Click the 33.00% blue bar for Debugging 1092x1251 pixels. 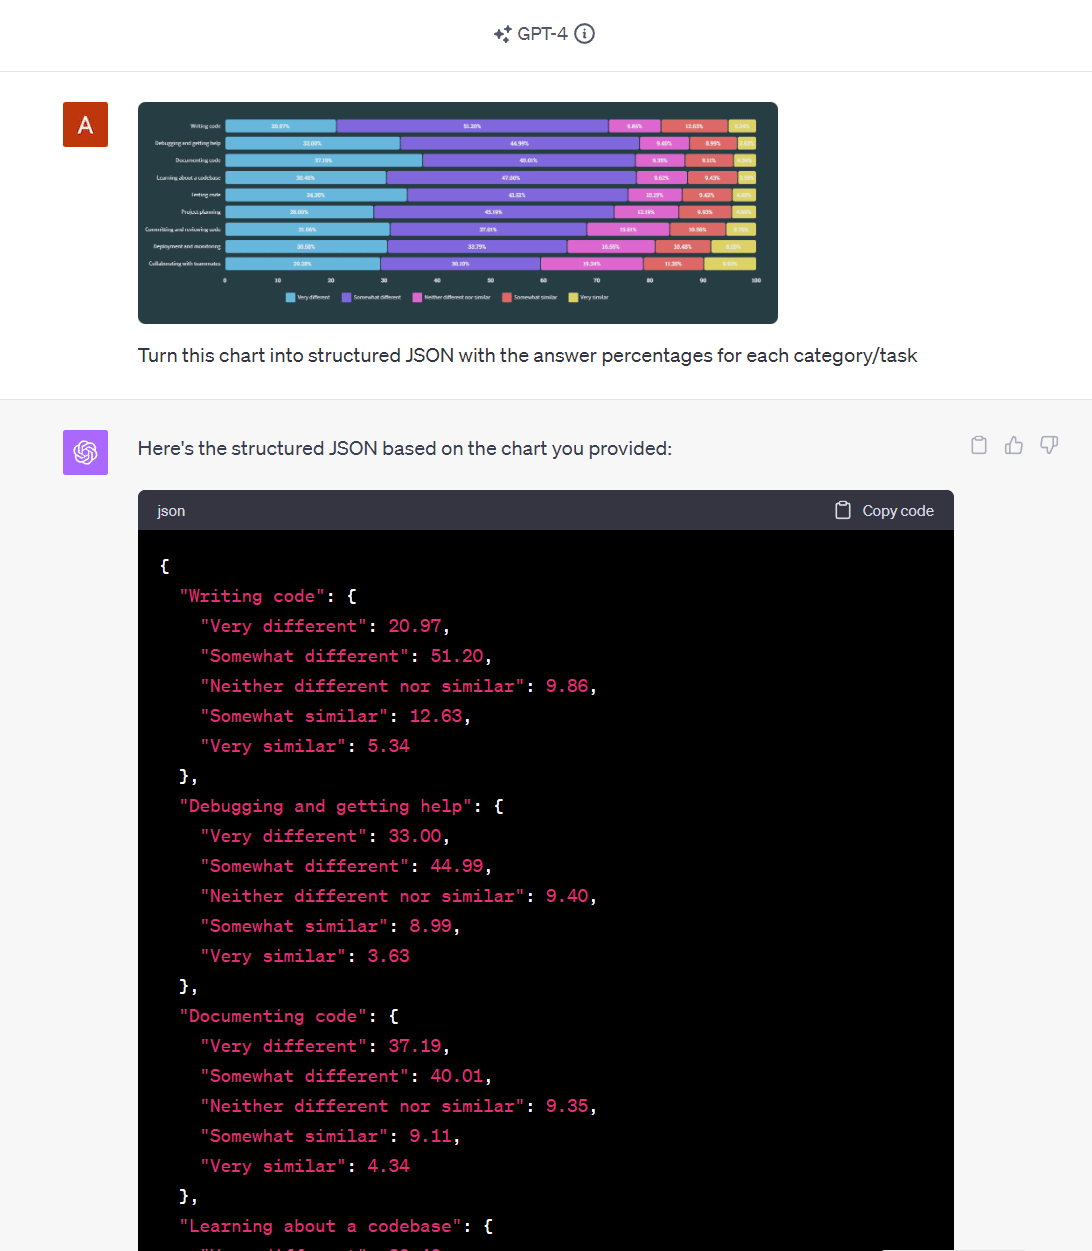tap(312, 143)
